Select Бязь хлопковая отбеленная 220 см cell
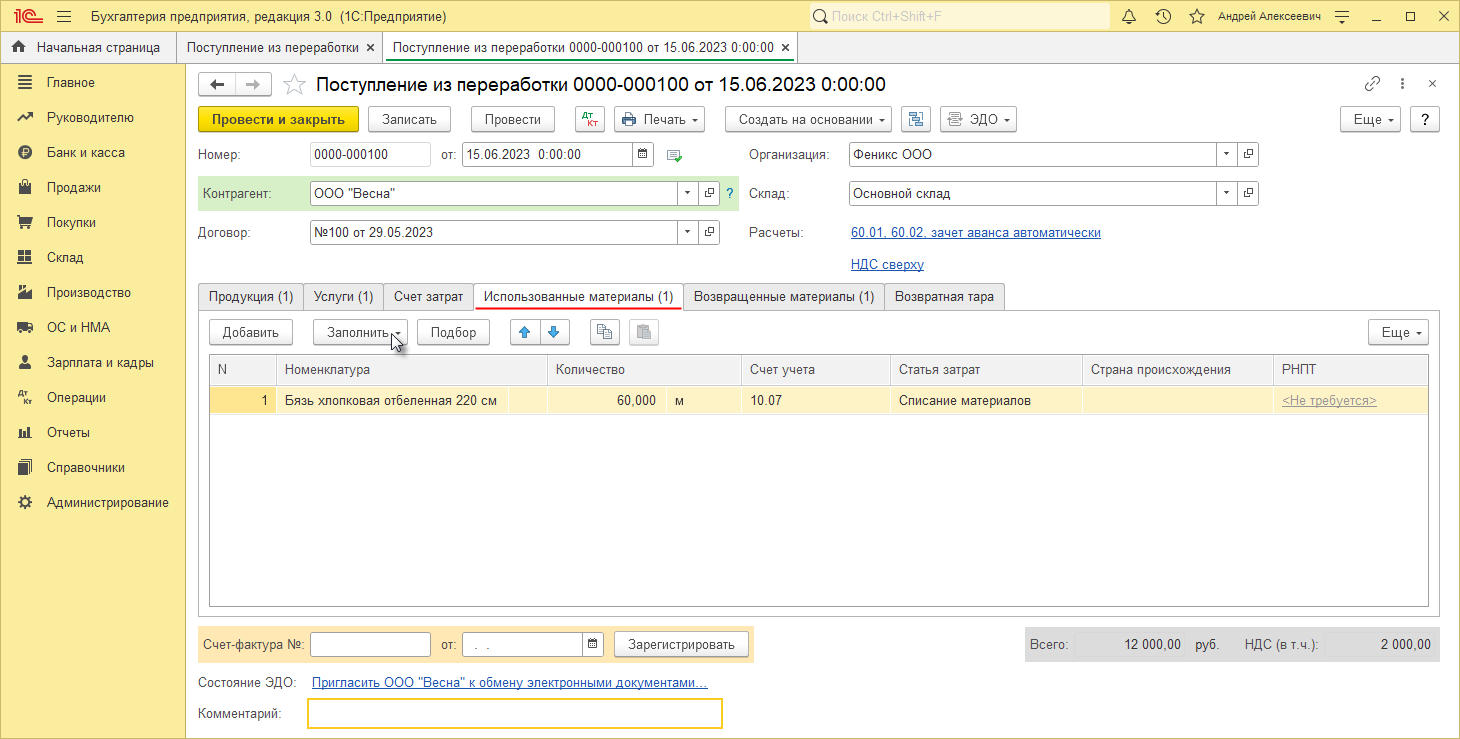This screenshot has height=739, width=1460. point(392,401)
